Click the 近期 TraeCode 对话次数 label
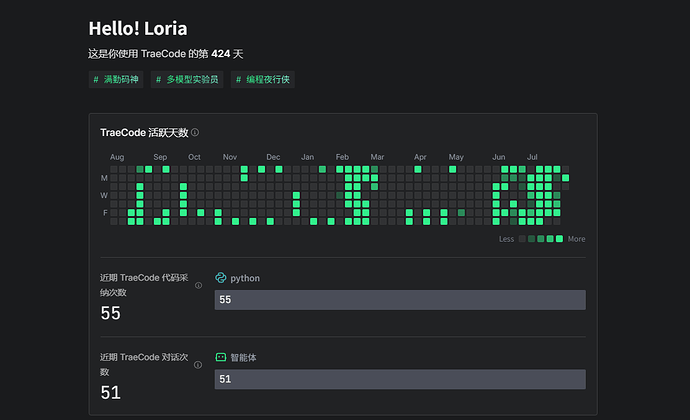 click(144, 364)
